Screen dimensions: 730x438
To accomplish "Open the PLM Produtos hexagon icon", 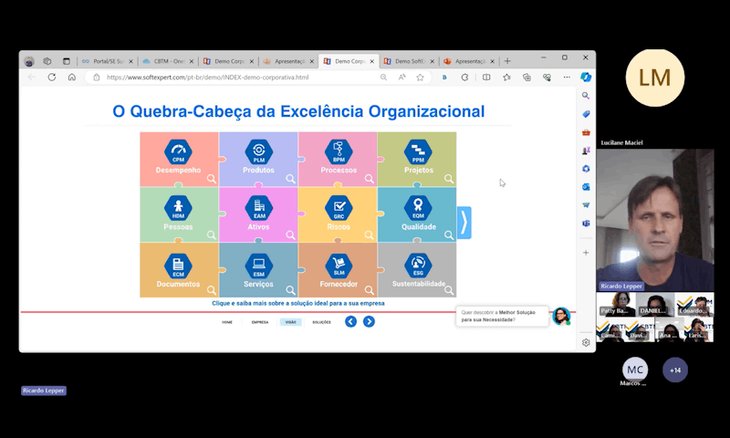I will [x=259, y=152].
